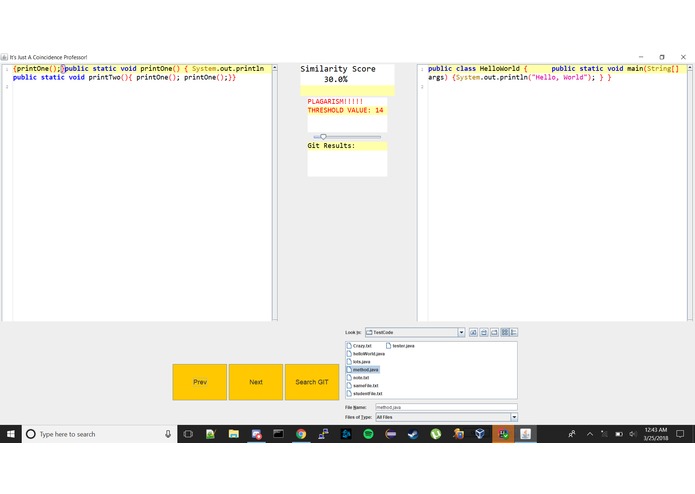Open the PuTTY network taskbar icon
The width and height of the screenshot is (695, 494).
click(324, 434)
